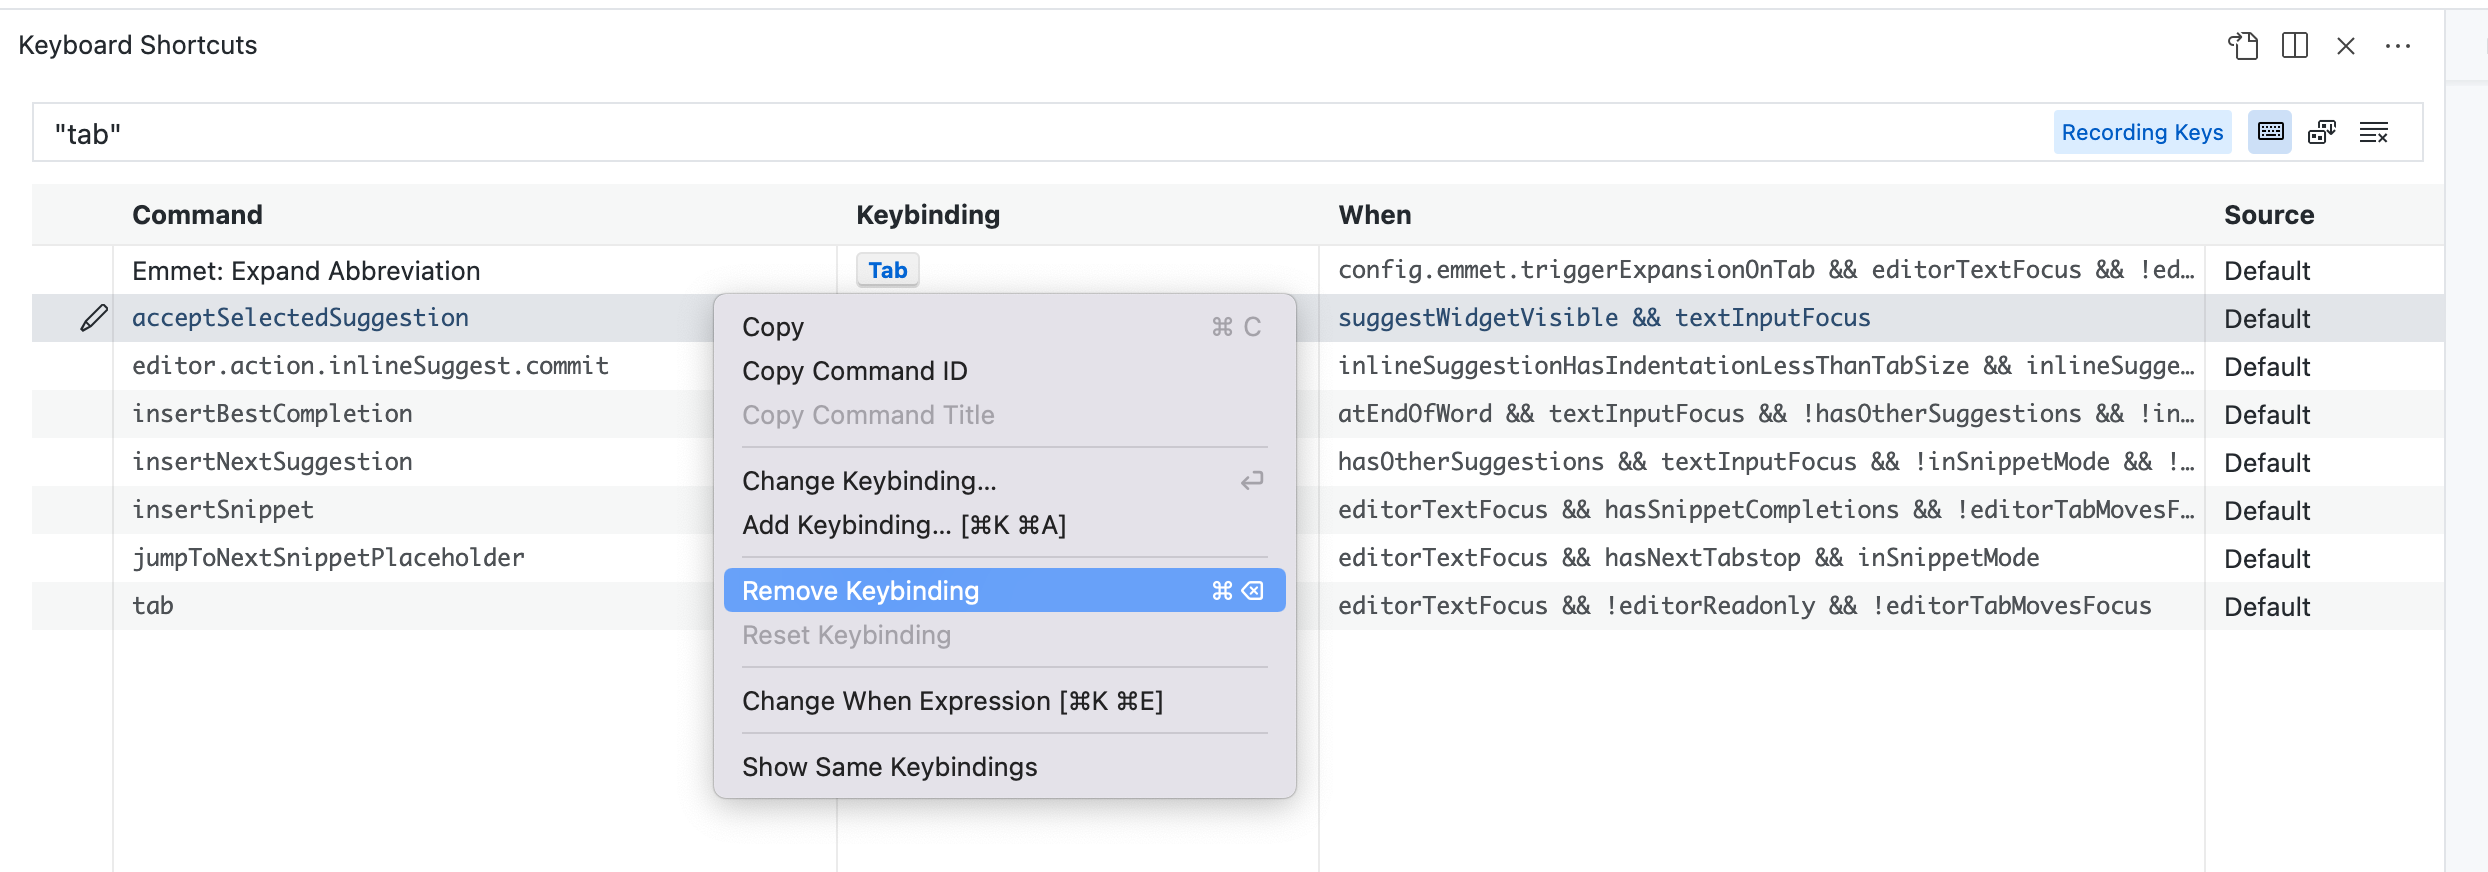Toggle Sort by Precedence icon
Image resolution: width=2488 pixels, height=872 pixels.
click(2322, 132)
